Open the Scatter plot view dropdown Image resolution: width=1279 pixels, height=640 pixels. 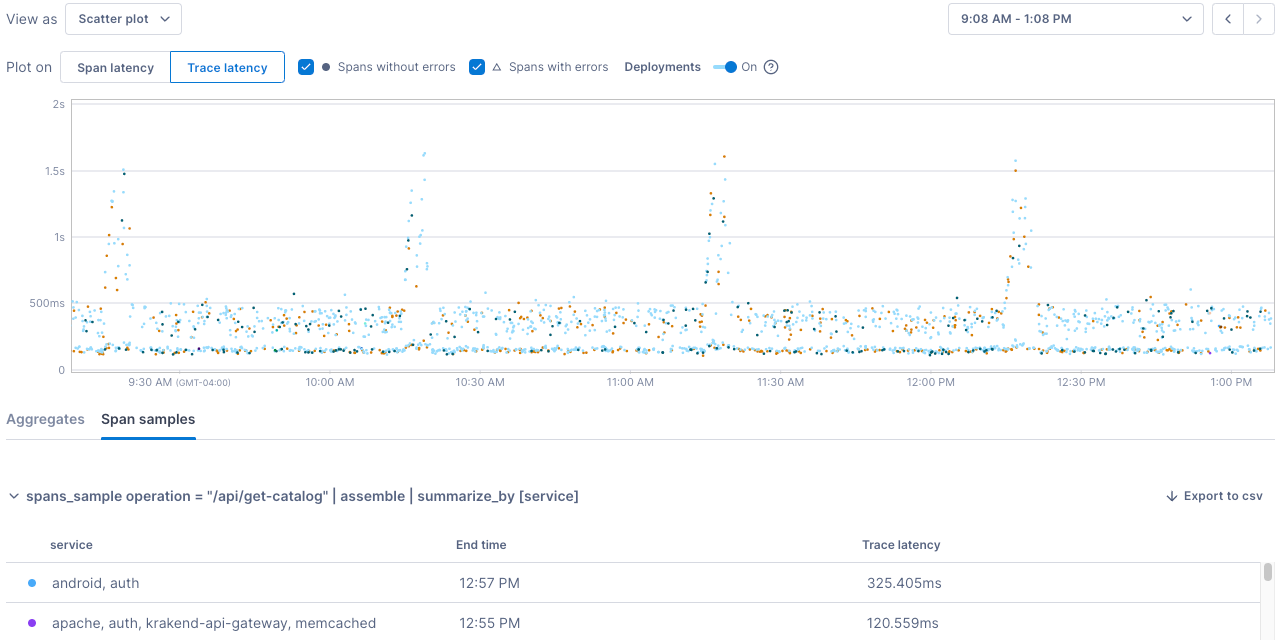[x=123, y=19]
